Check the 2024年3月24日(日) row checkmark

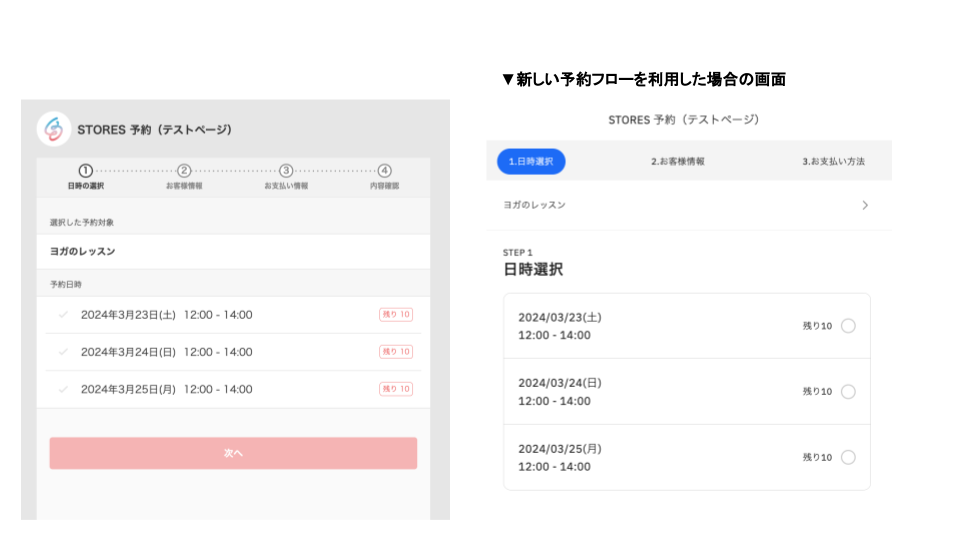tap(63, 352)
